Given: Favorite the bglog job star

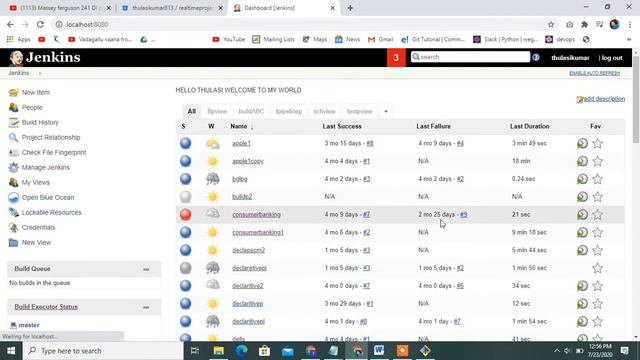Looking at the screenshot, I should tap(598, 179).
